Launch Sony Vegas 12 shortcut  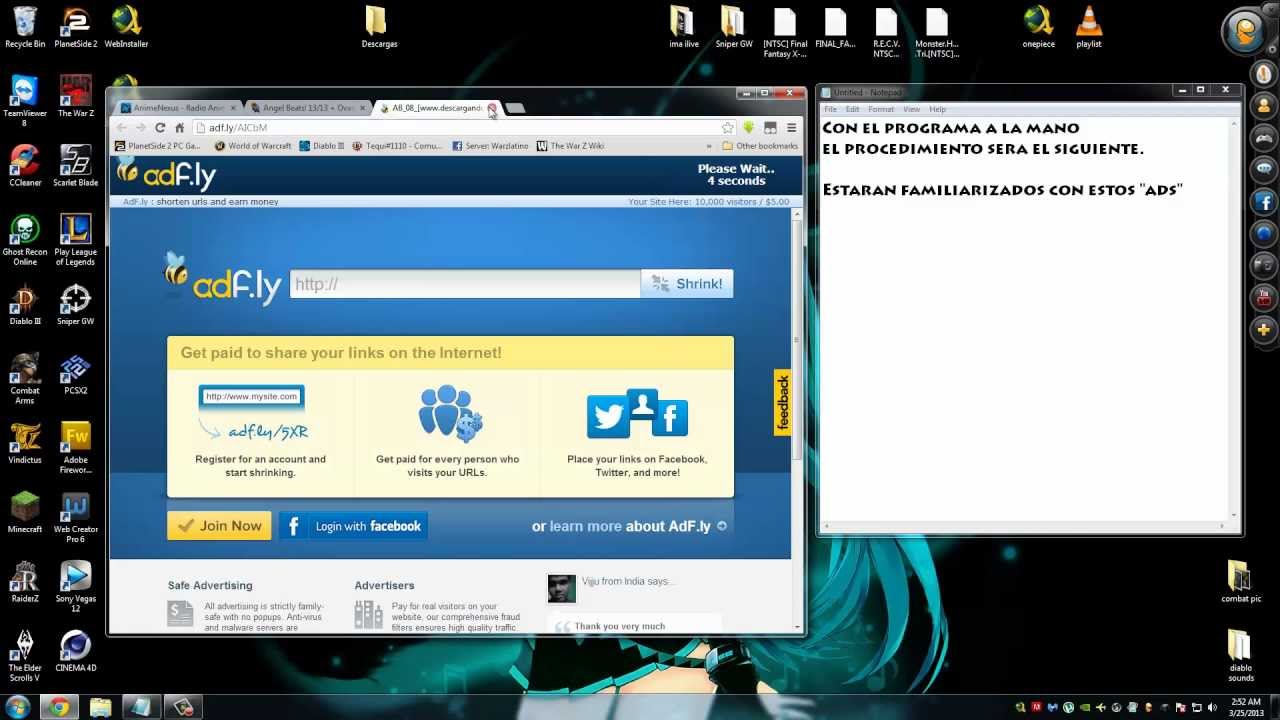(75, 586)
